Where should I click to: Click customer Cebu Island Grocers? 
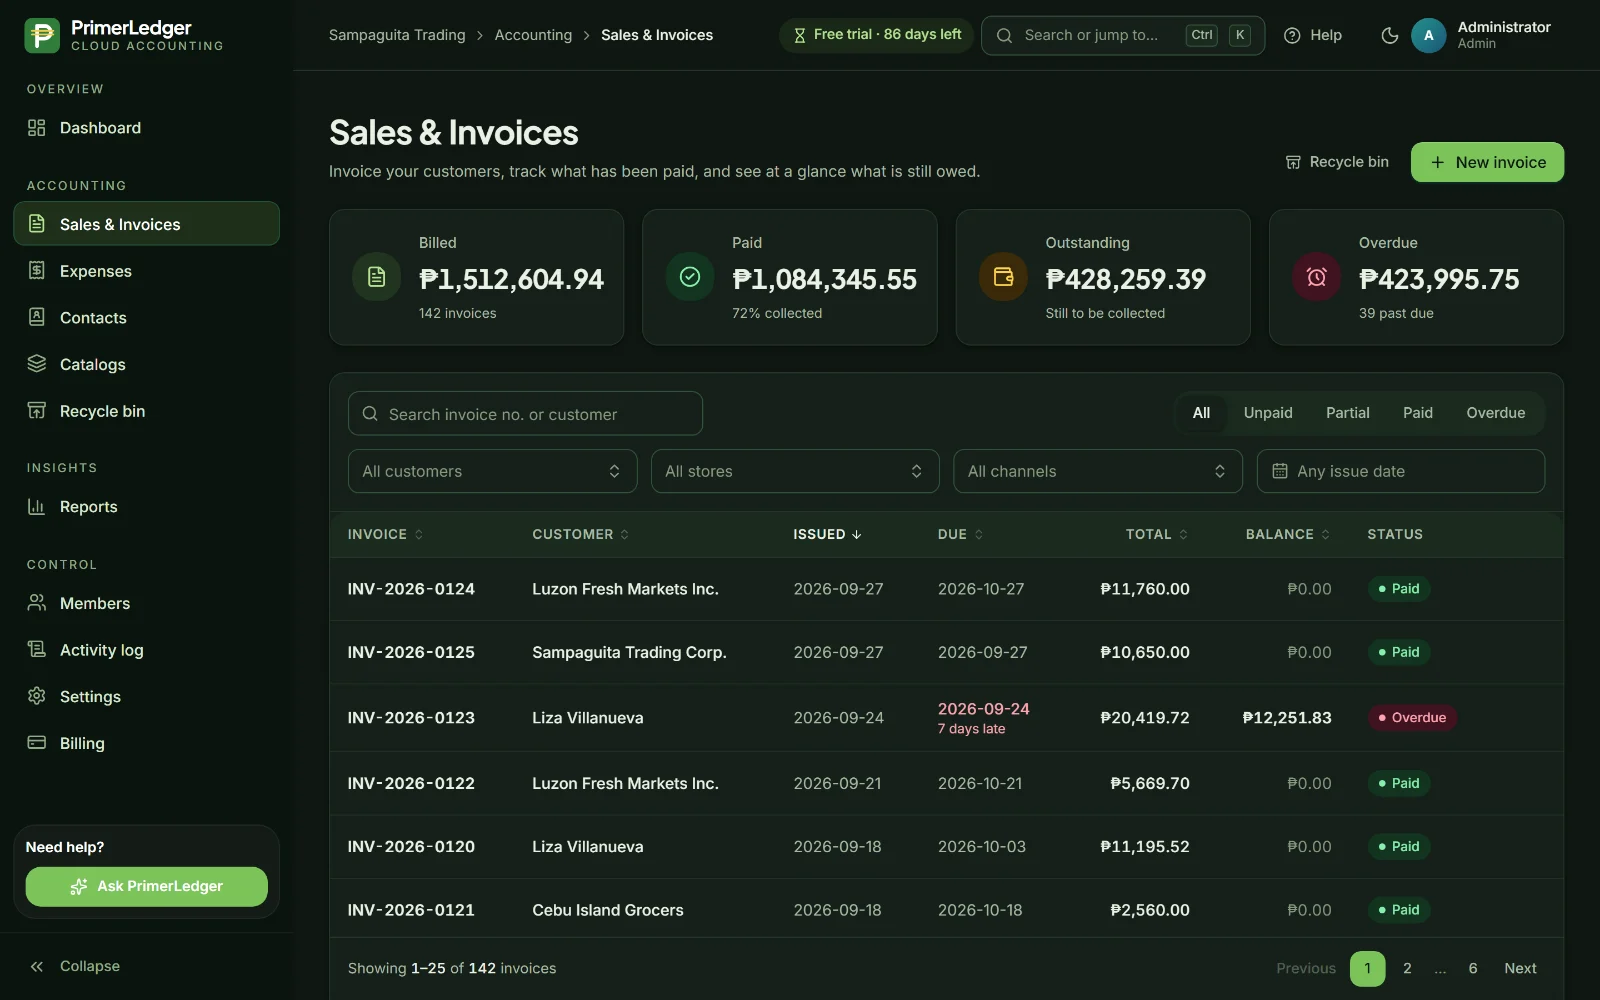tap(608, 910)
